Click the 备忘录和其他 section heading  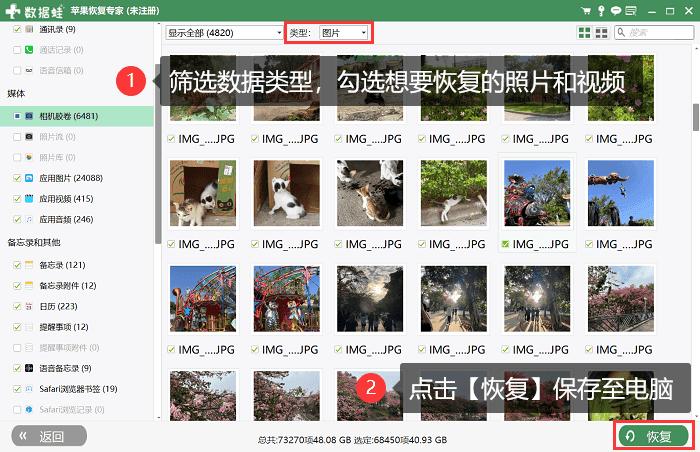[33, 243]
